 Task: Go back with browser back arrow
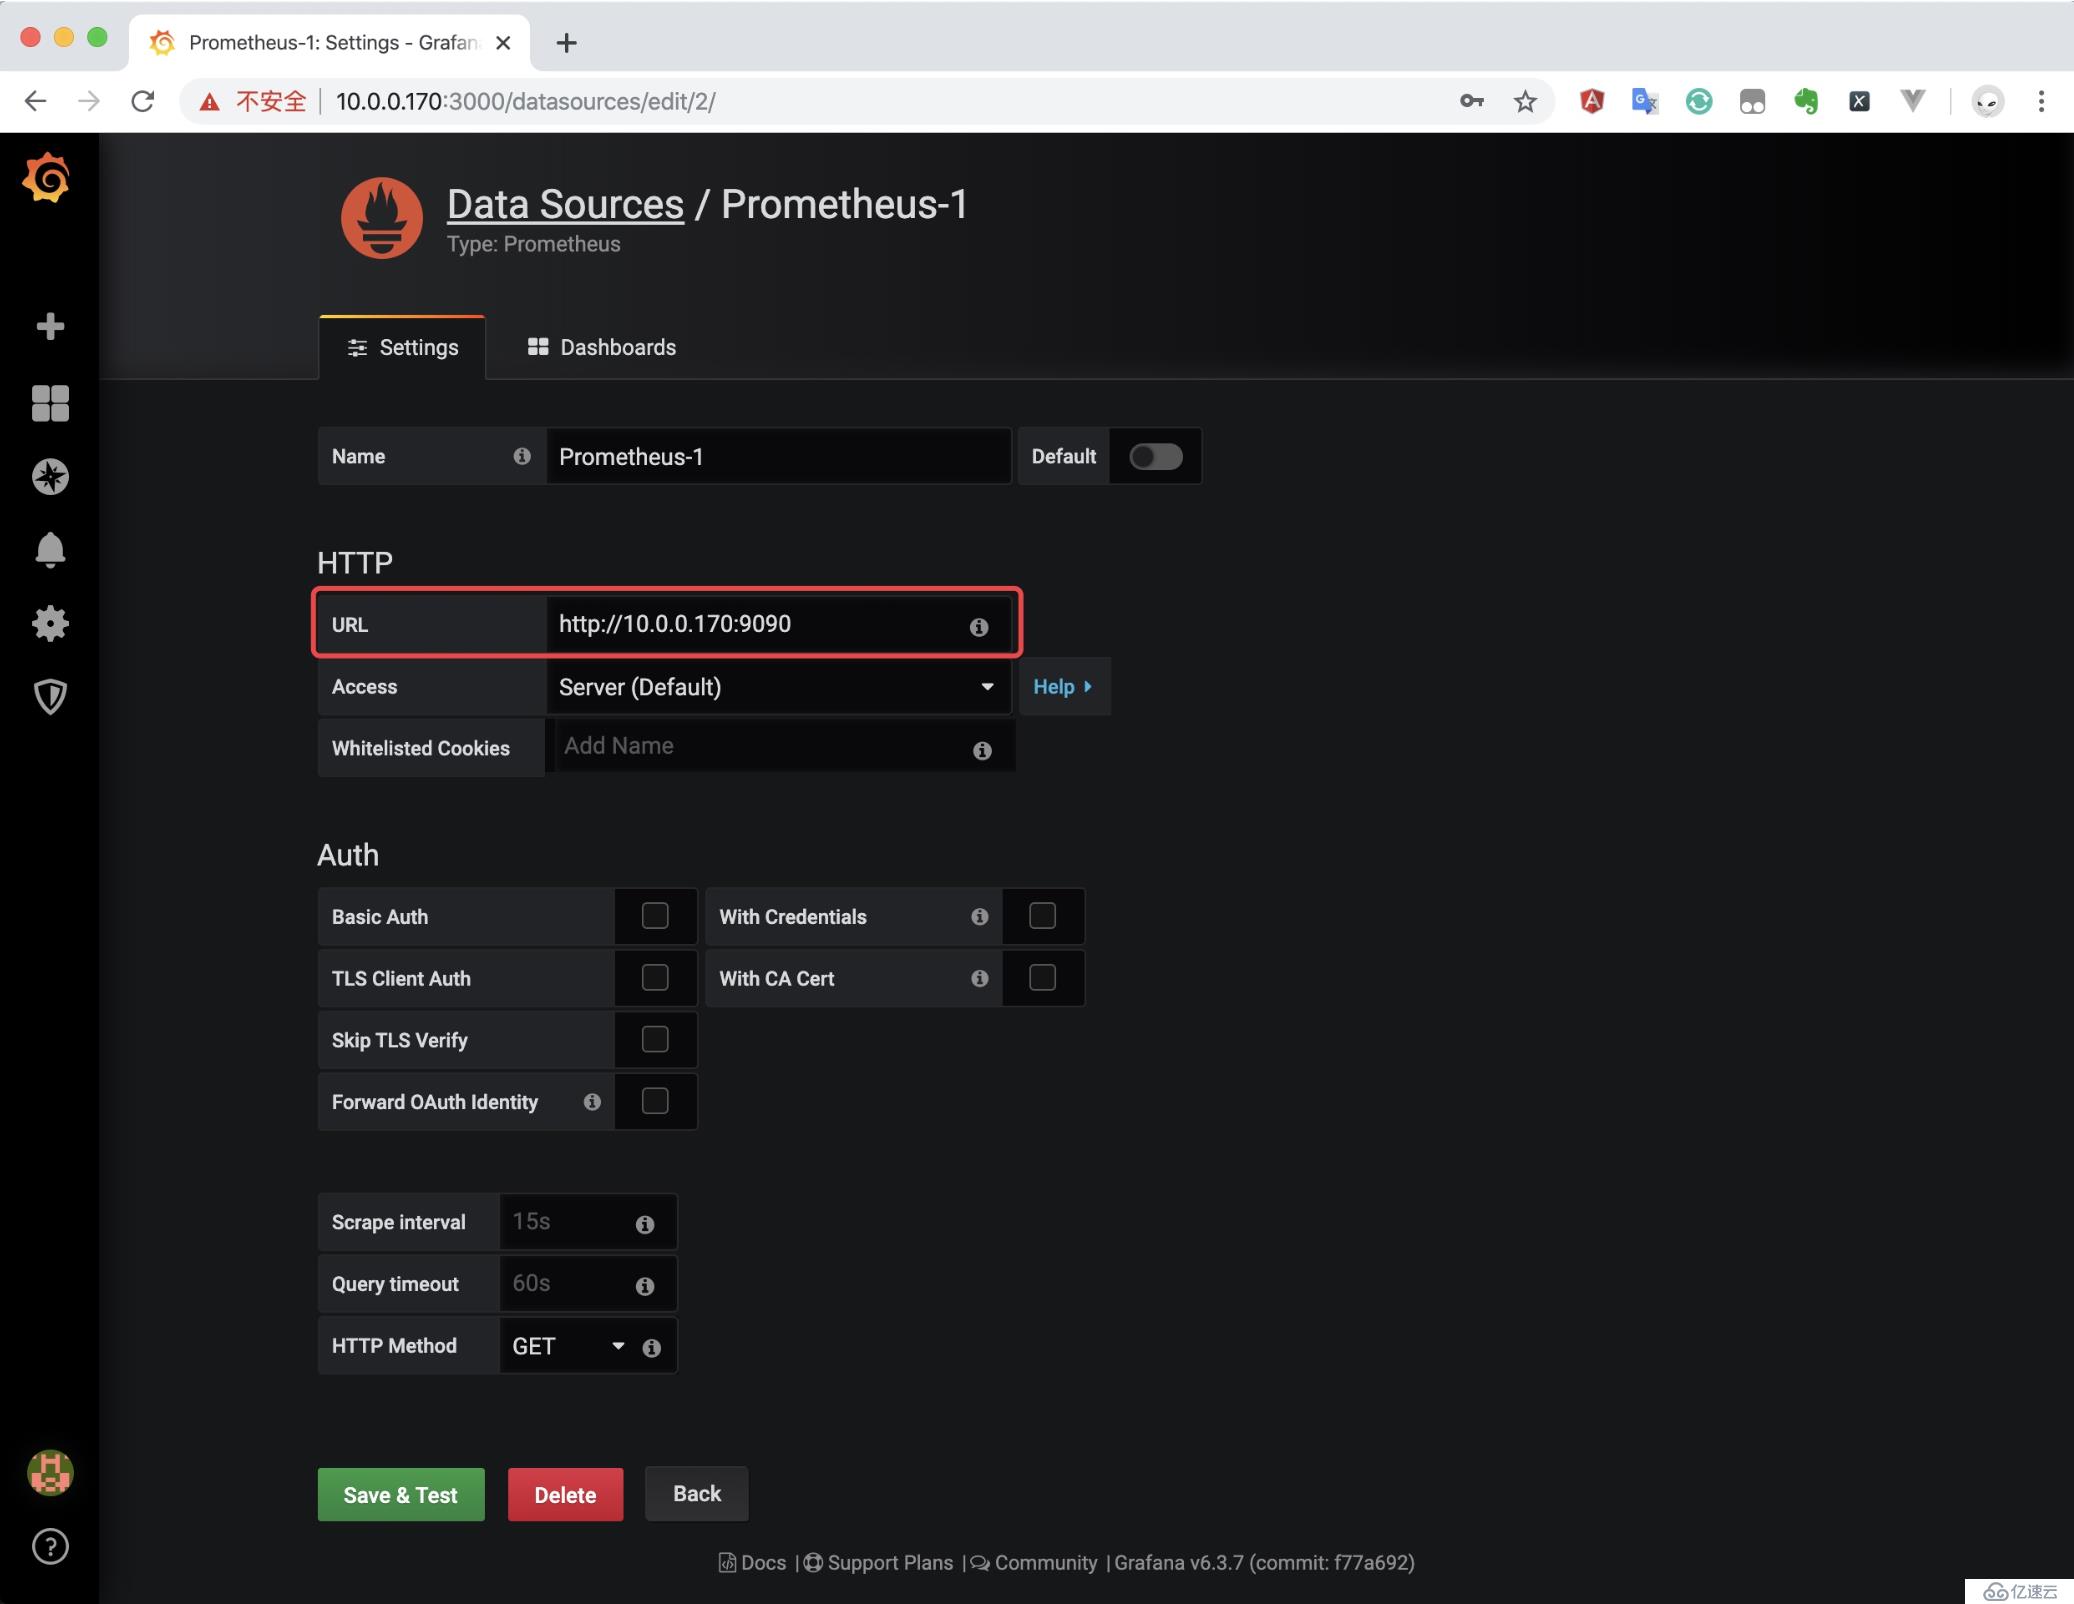36,101
